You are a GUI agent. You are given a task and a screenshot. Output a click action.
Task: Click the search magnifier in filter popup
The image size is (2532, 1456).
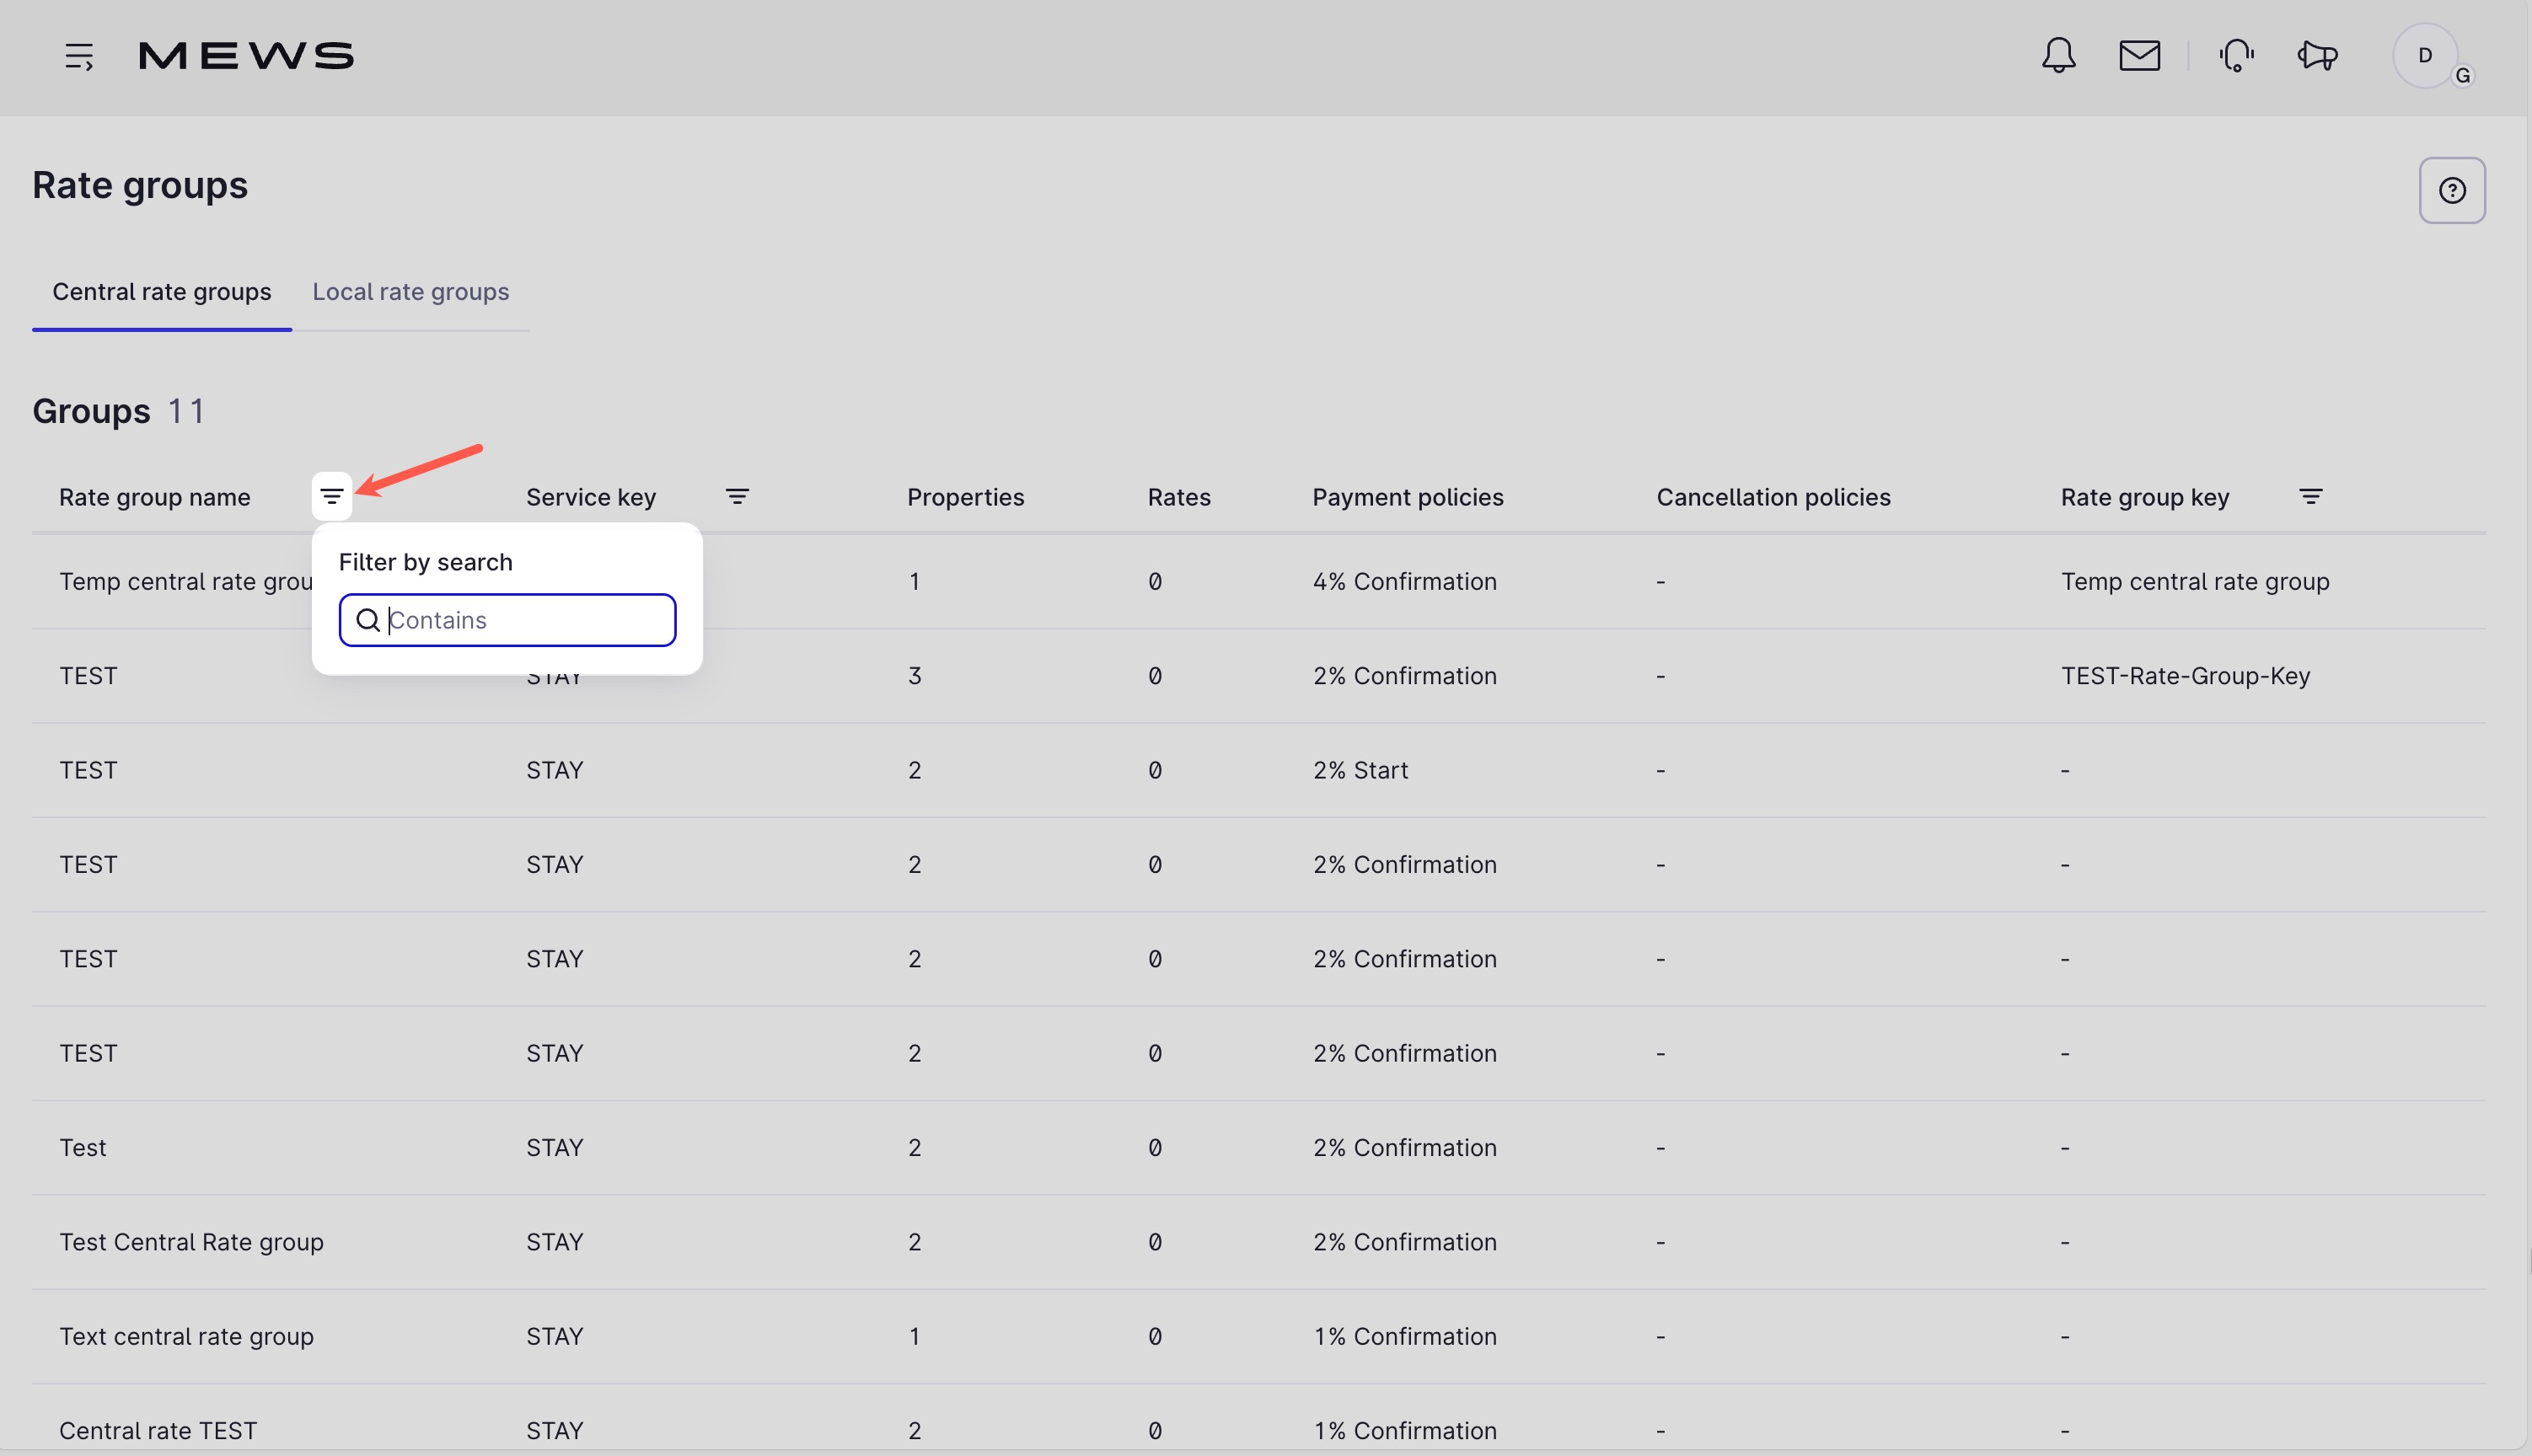[368, 620]
